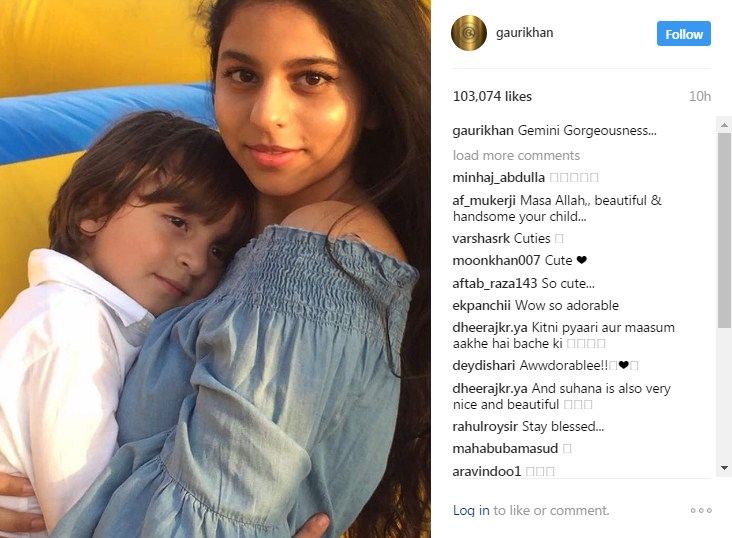Visit af_mukerji's profile
732x538 pixels.
[x=484, y=201]
